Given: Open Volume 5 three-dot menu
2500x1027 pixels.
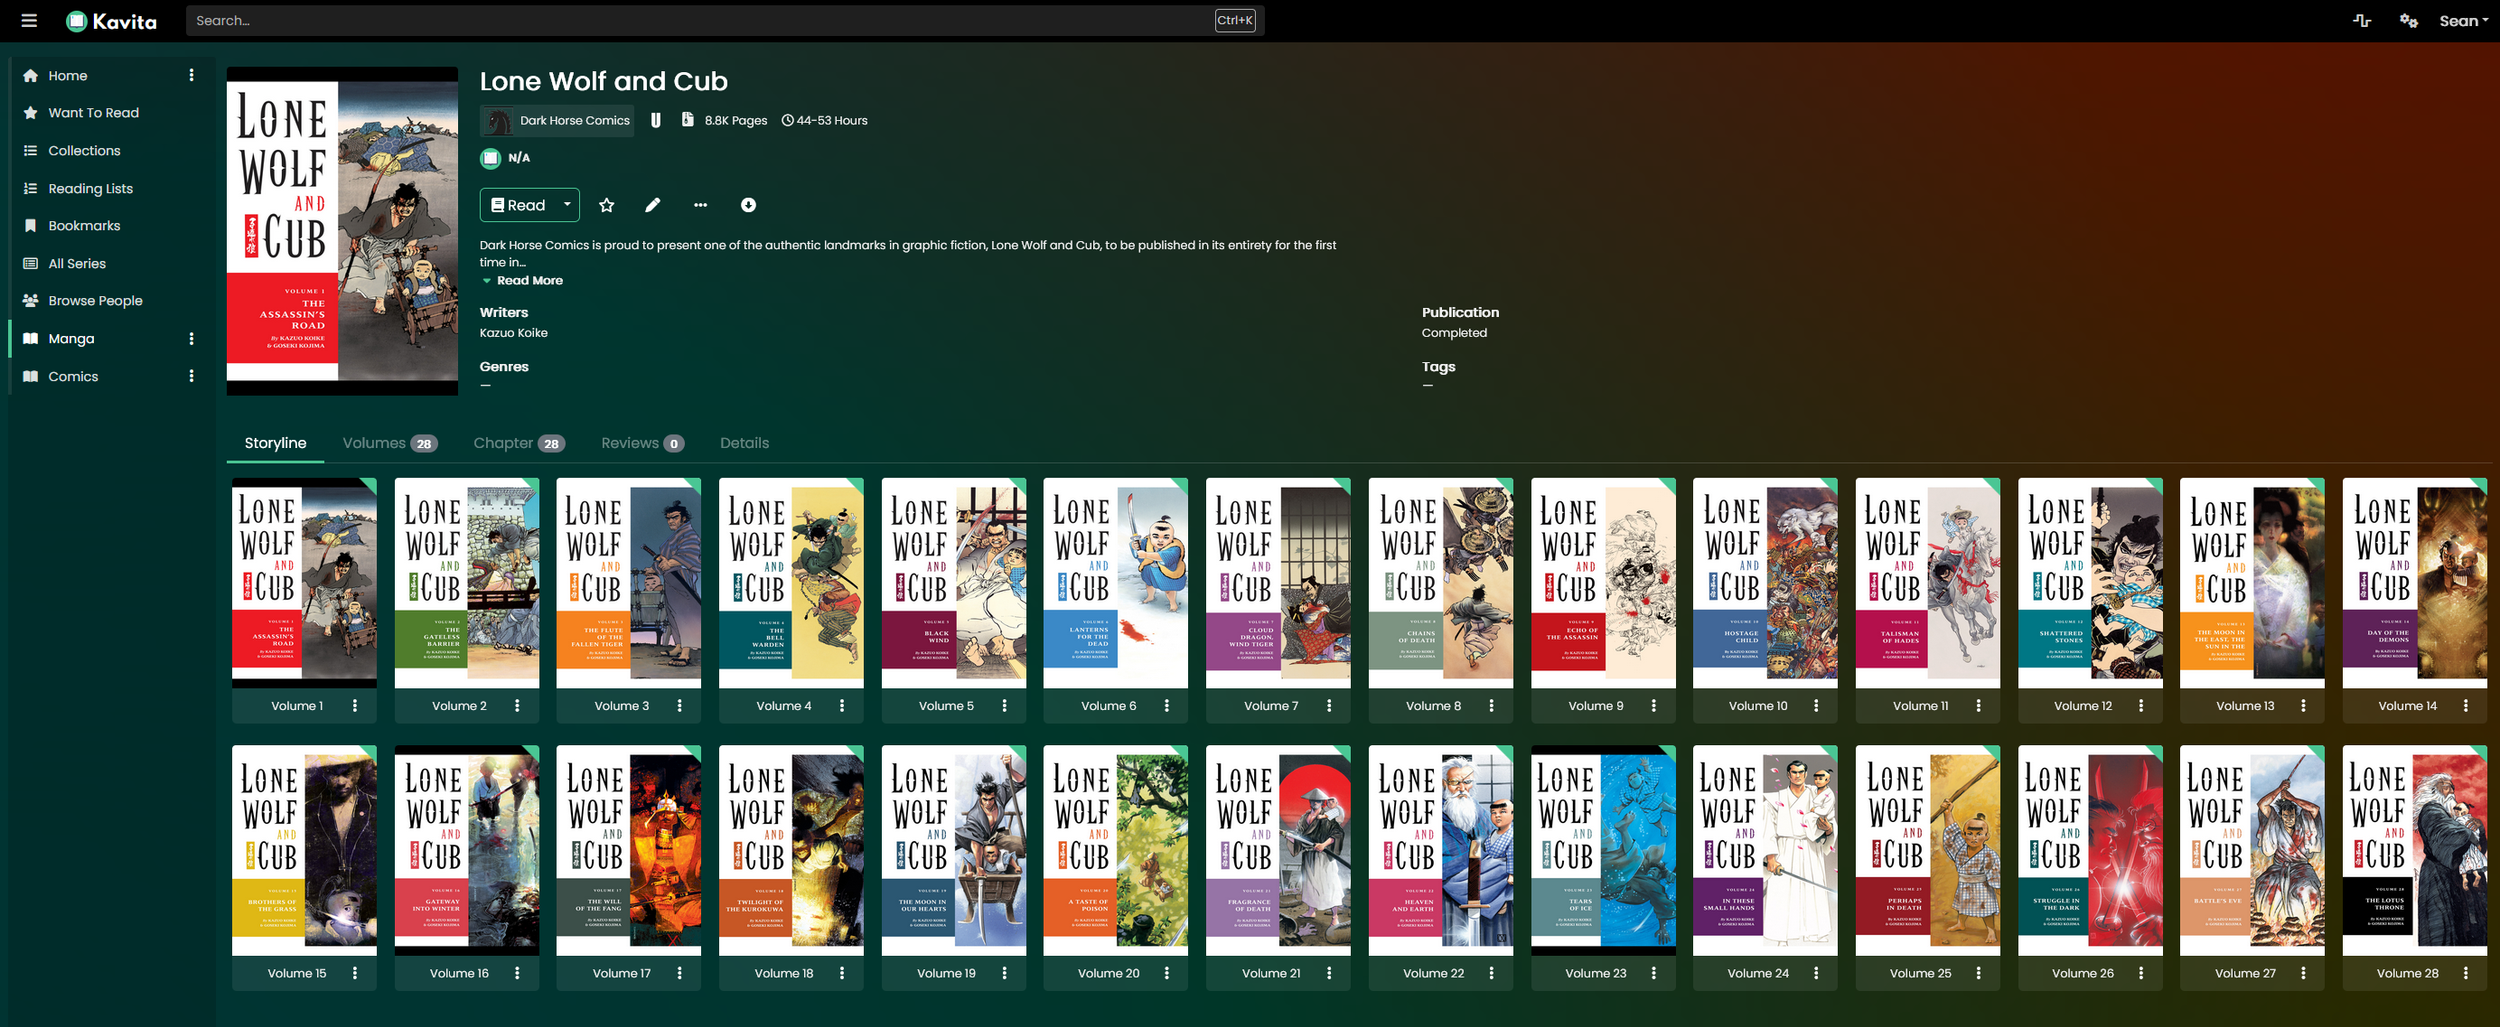Looking at the screenshot, I should 1005,706.
